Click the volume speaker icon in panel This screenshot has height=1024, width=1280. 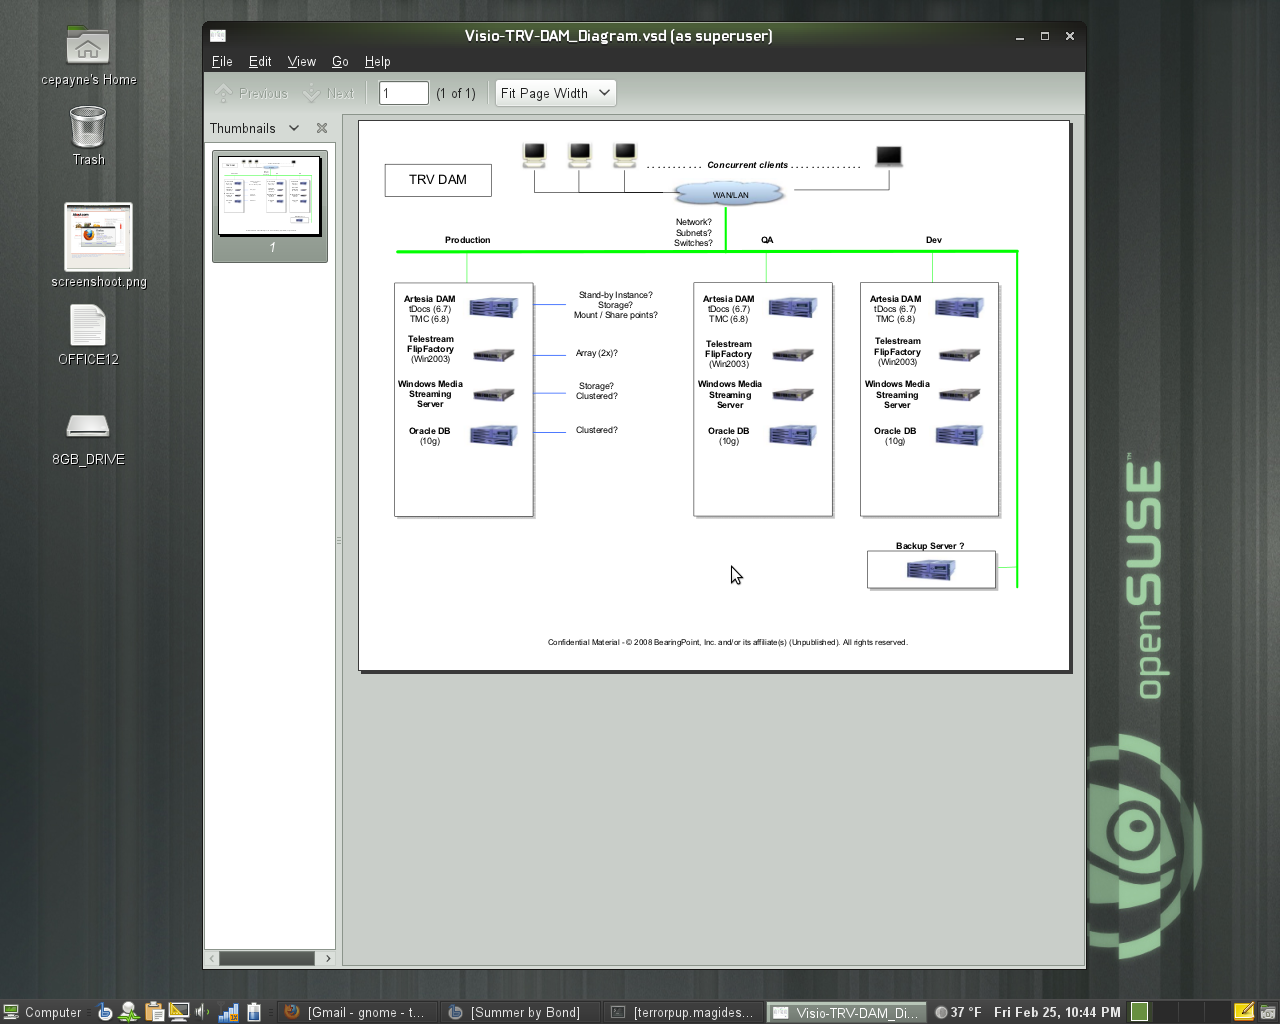(203, 1012)
